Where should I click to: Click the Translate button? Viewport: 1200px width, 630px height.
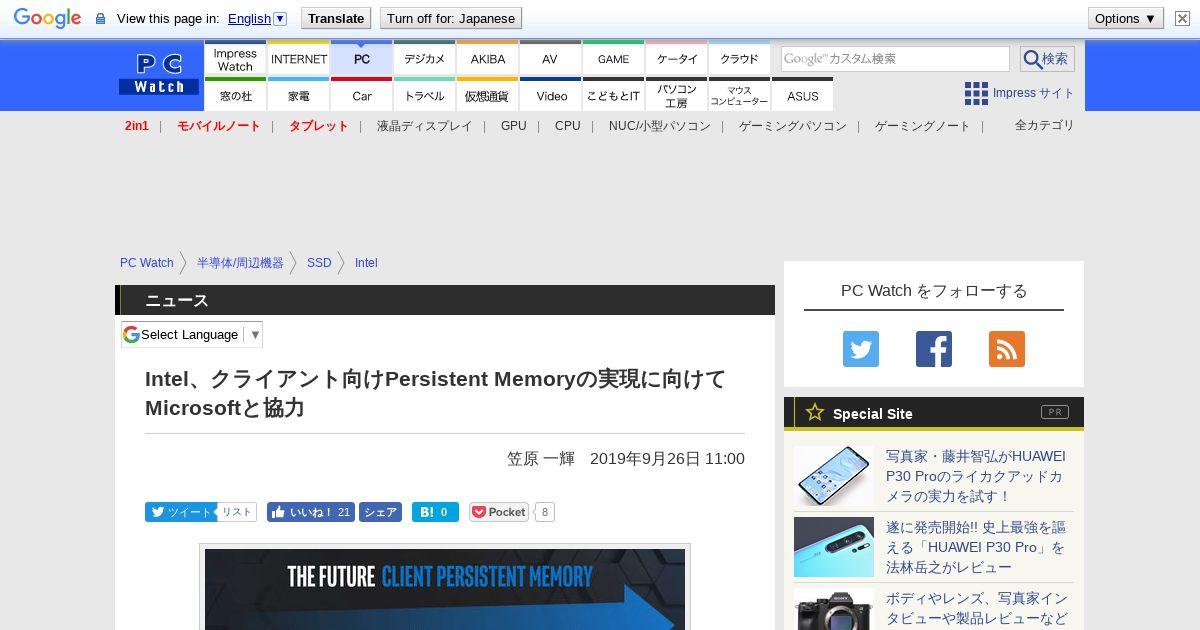[335, 18]
